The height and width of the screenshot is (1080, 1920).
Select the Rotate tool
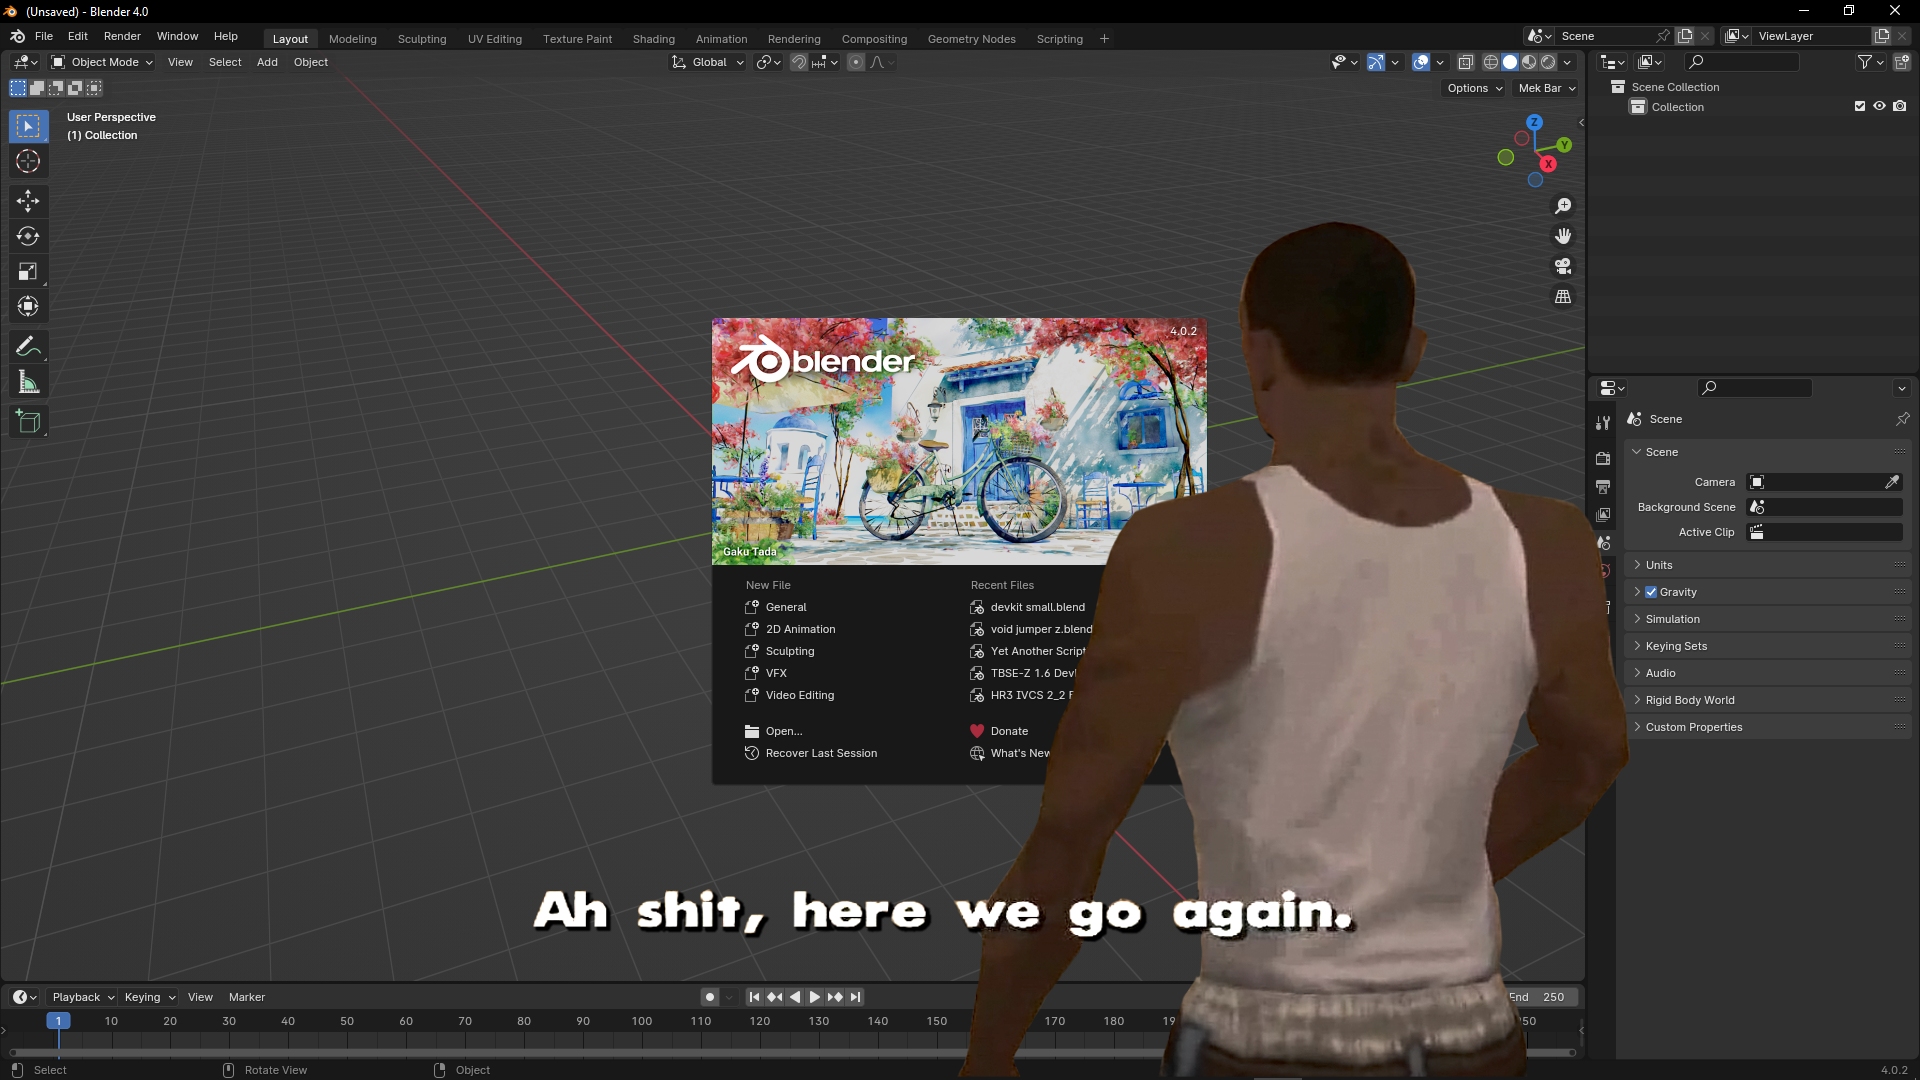[x=28, y=237]
